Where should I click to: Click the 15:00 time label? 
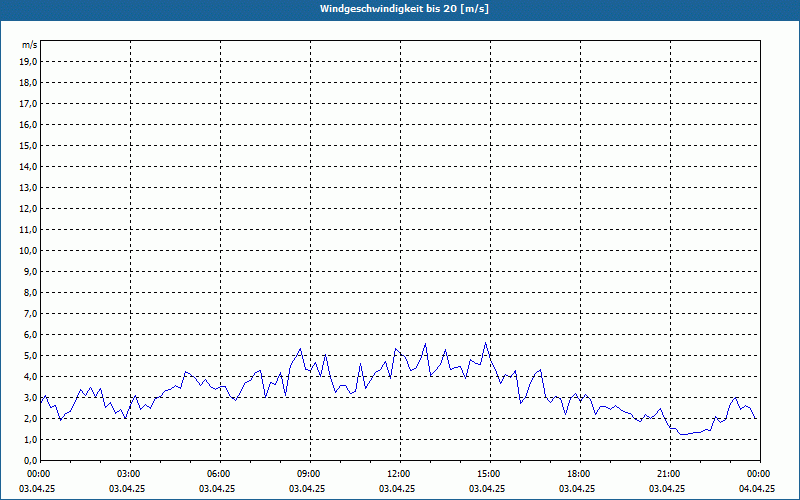[x=490, y=474]
